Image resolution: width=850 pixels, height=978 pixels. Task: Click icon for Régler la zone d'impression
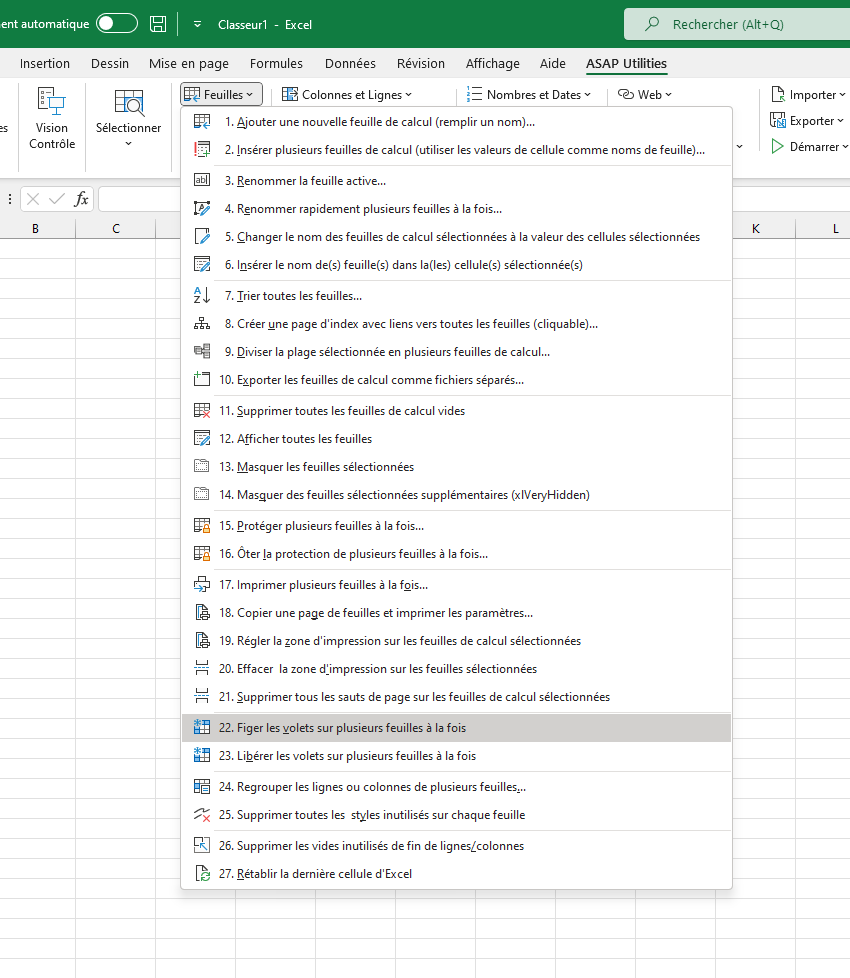click(x=202, y=641)
